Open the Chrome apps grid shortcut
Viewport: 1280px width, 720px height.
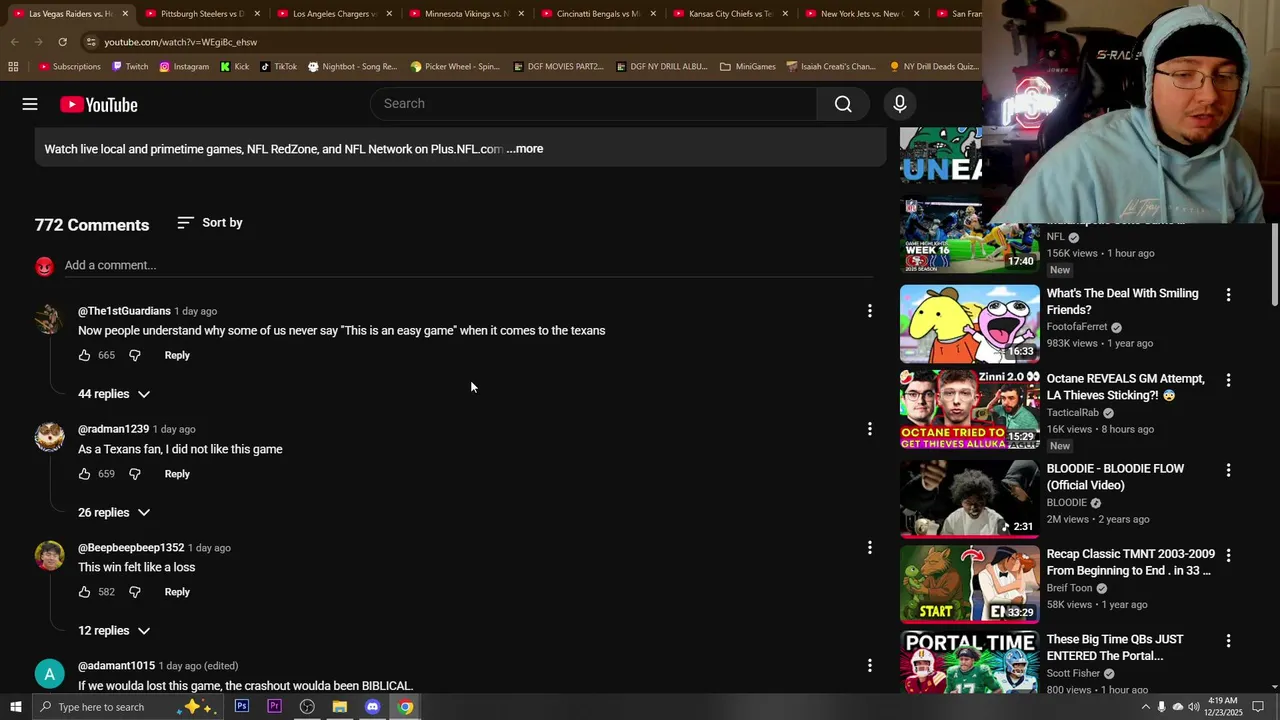click(13, 67)
